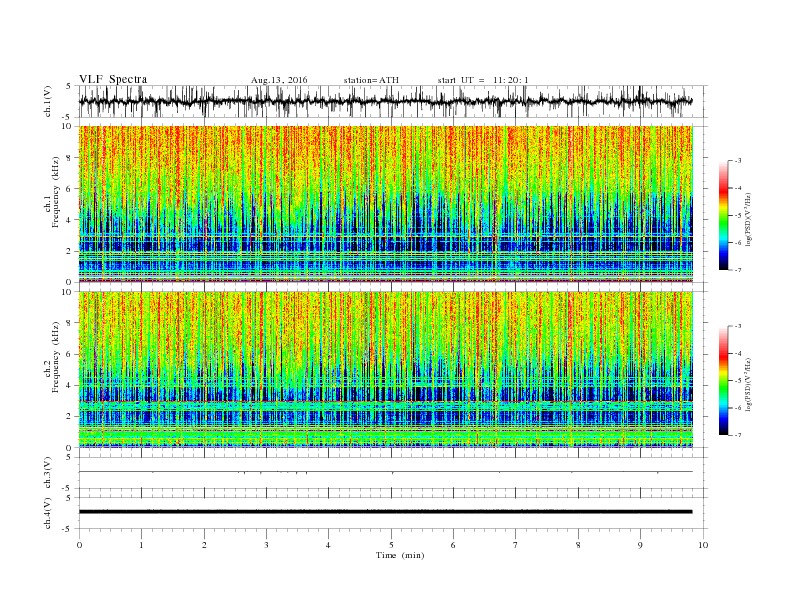Click the "station=ATH" header label

point(371,80)
